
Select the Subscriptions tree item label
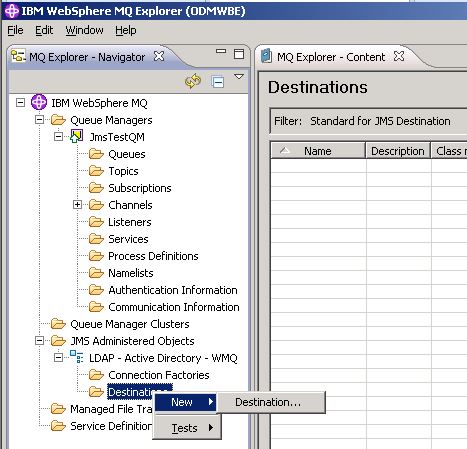140,188
